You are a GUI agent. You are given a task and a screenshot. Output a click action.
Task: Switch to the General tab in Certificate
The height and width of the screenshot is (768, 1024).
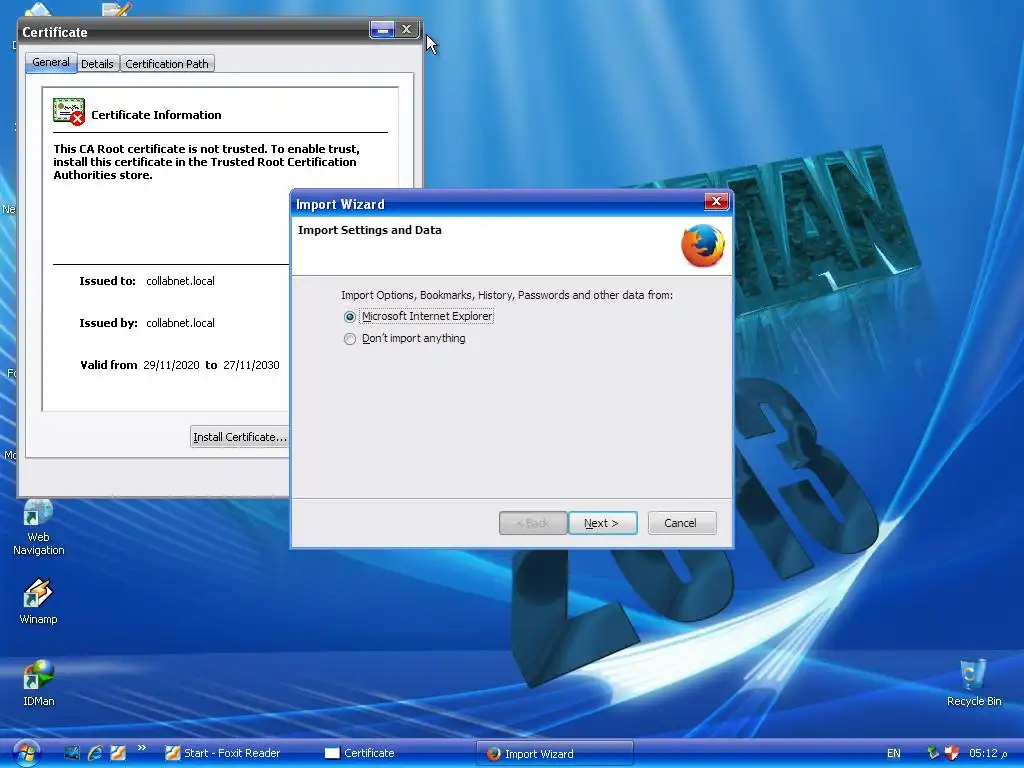click(x=51, y=63)
